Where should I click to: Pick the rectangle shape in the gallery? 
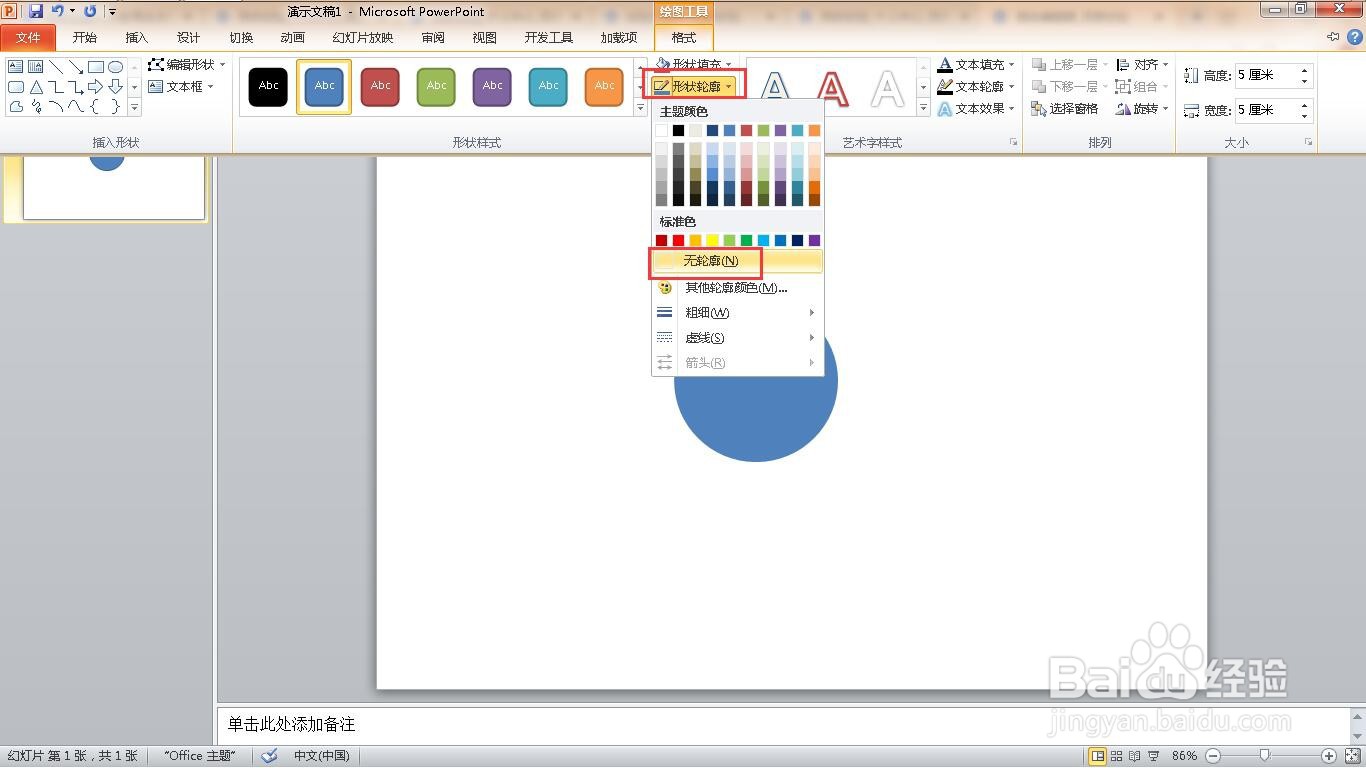96,67
